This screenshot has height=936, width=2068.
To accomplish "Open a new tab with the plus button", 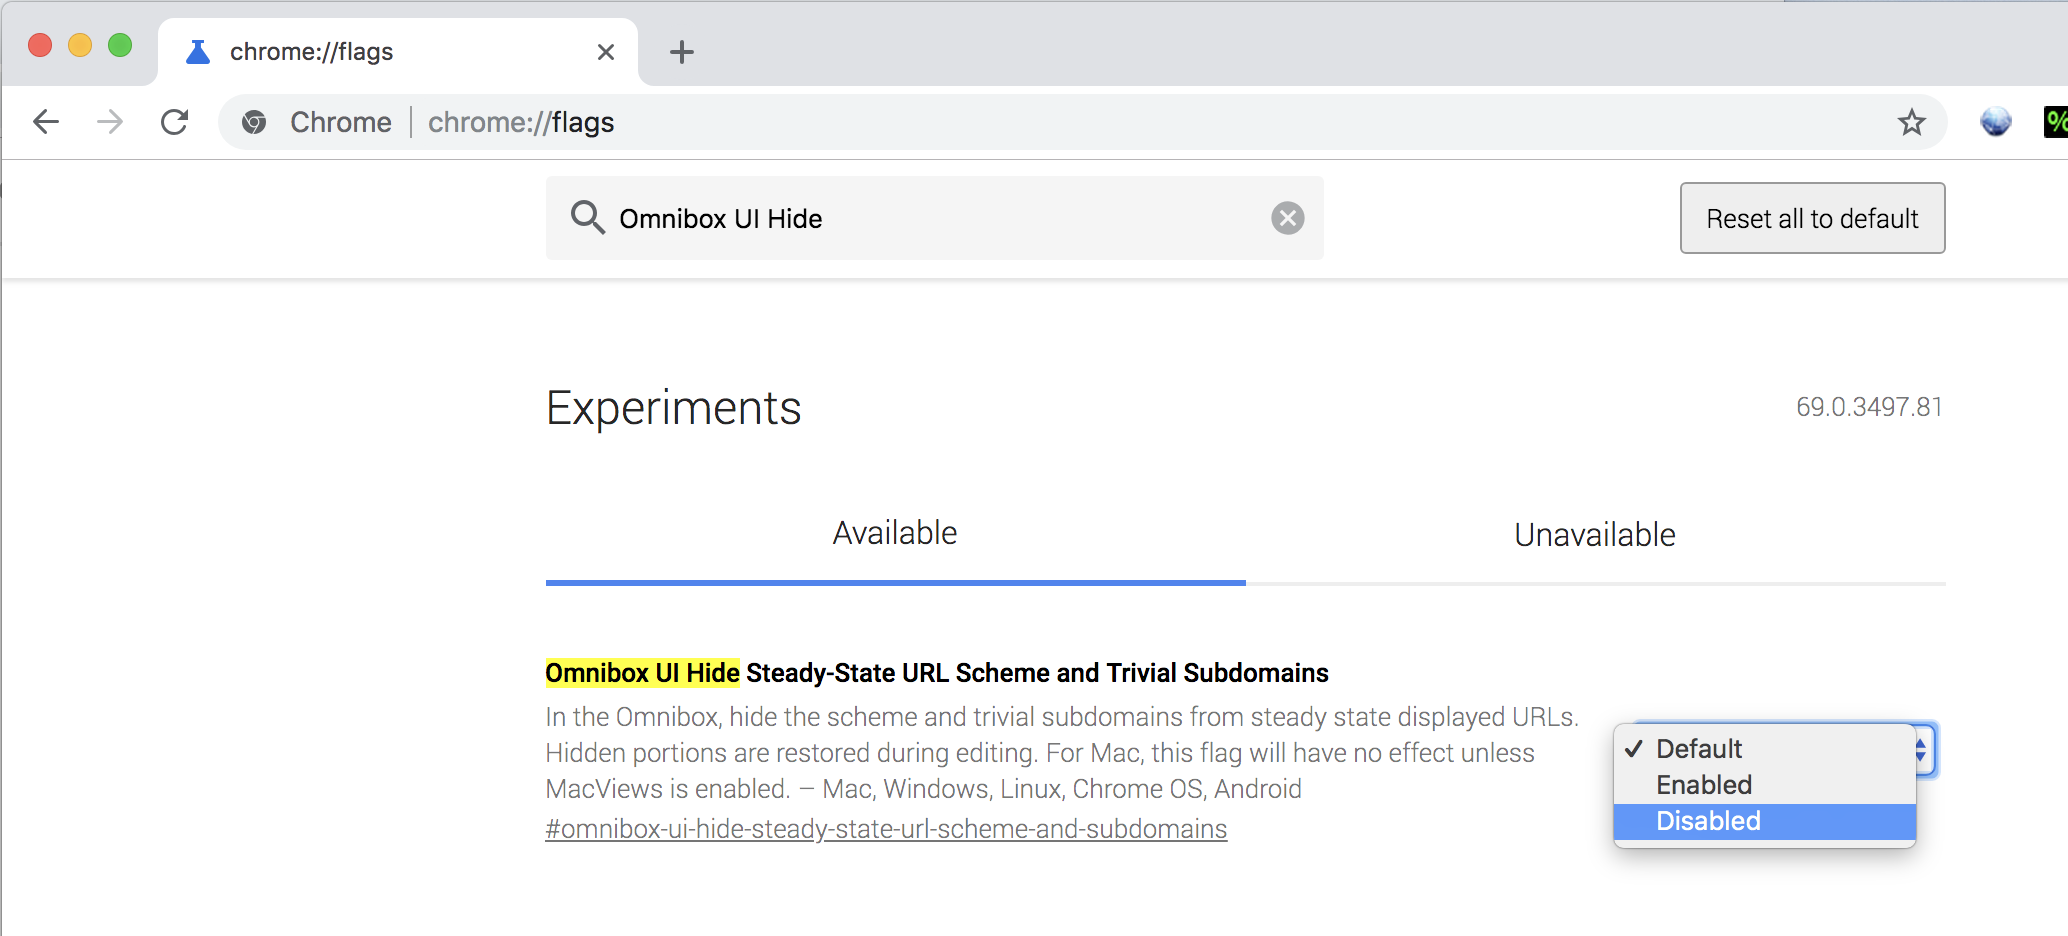I will [681, 52].
